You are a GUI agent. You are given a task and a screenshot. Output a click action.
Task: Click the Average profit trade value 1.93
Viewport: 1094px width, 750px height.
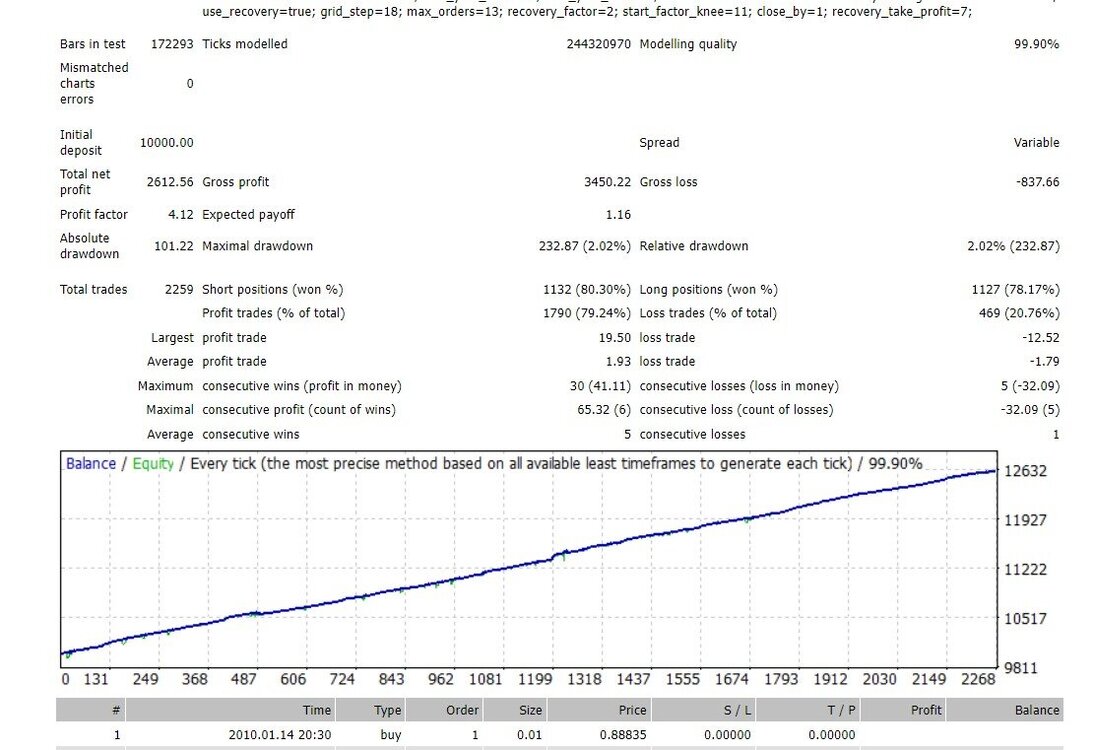(x=618, y=361)
